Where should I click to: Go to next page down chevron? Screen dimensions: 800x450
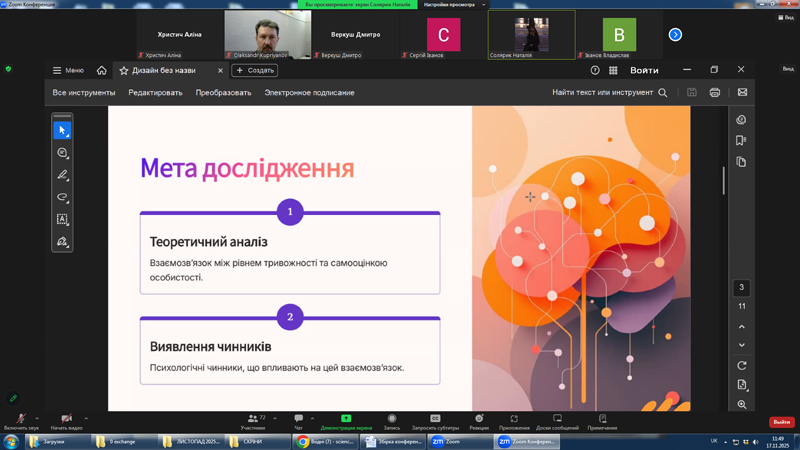pyautogui.click(x=741, y=345)
